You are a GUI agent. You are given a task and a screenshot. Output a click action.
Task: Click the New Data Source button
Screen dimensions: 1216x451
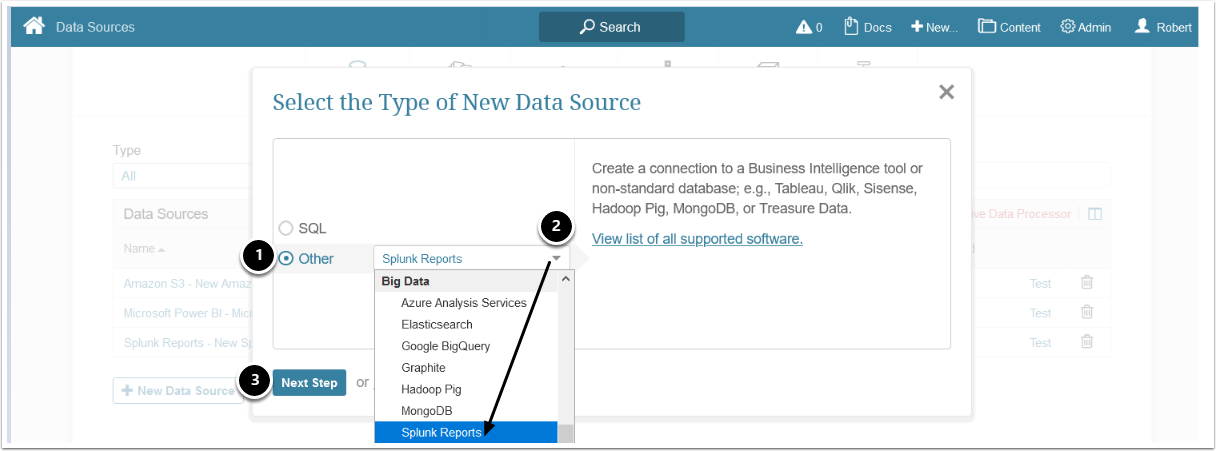pos(177,391)
